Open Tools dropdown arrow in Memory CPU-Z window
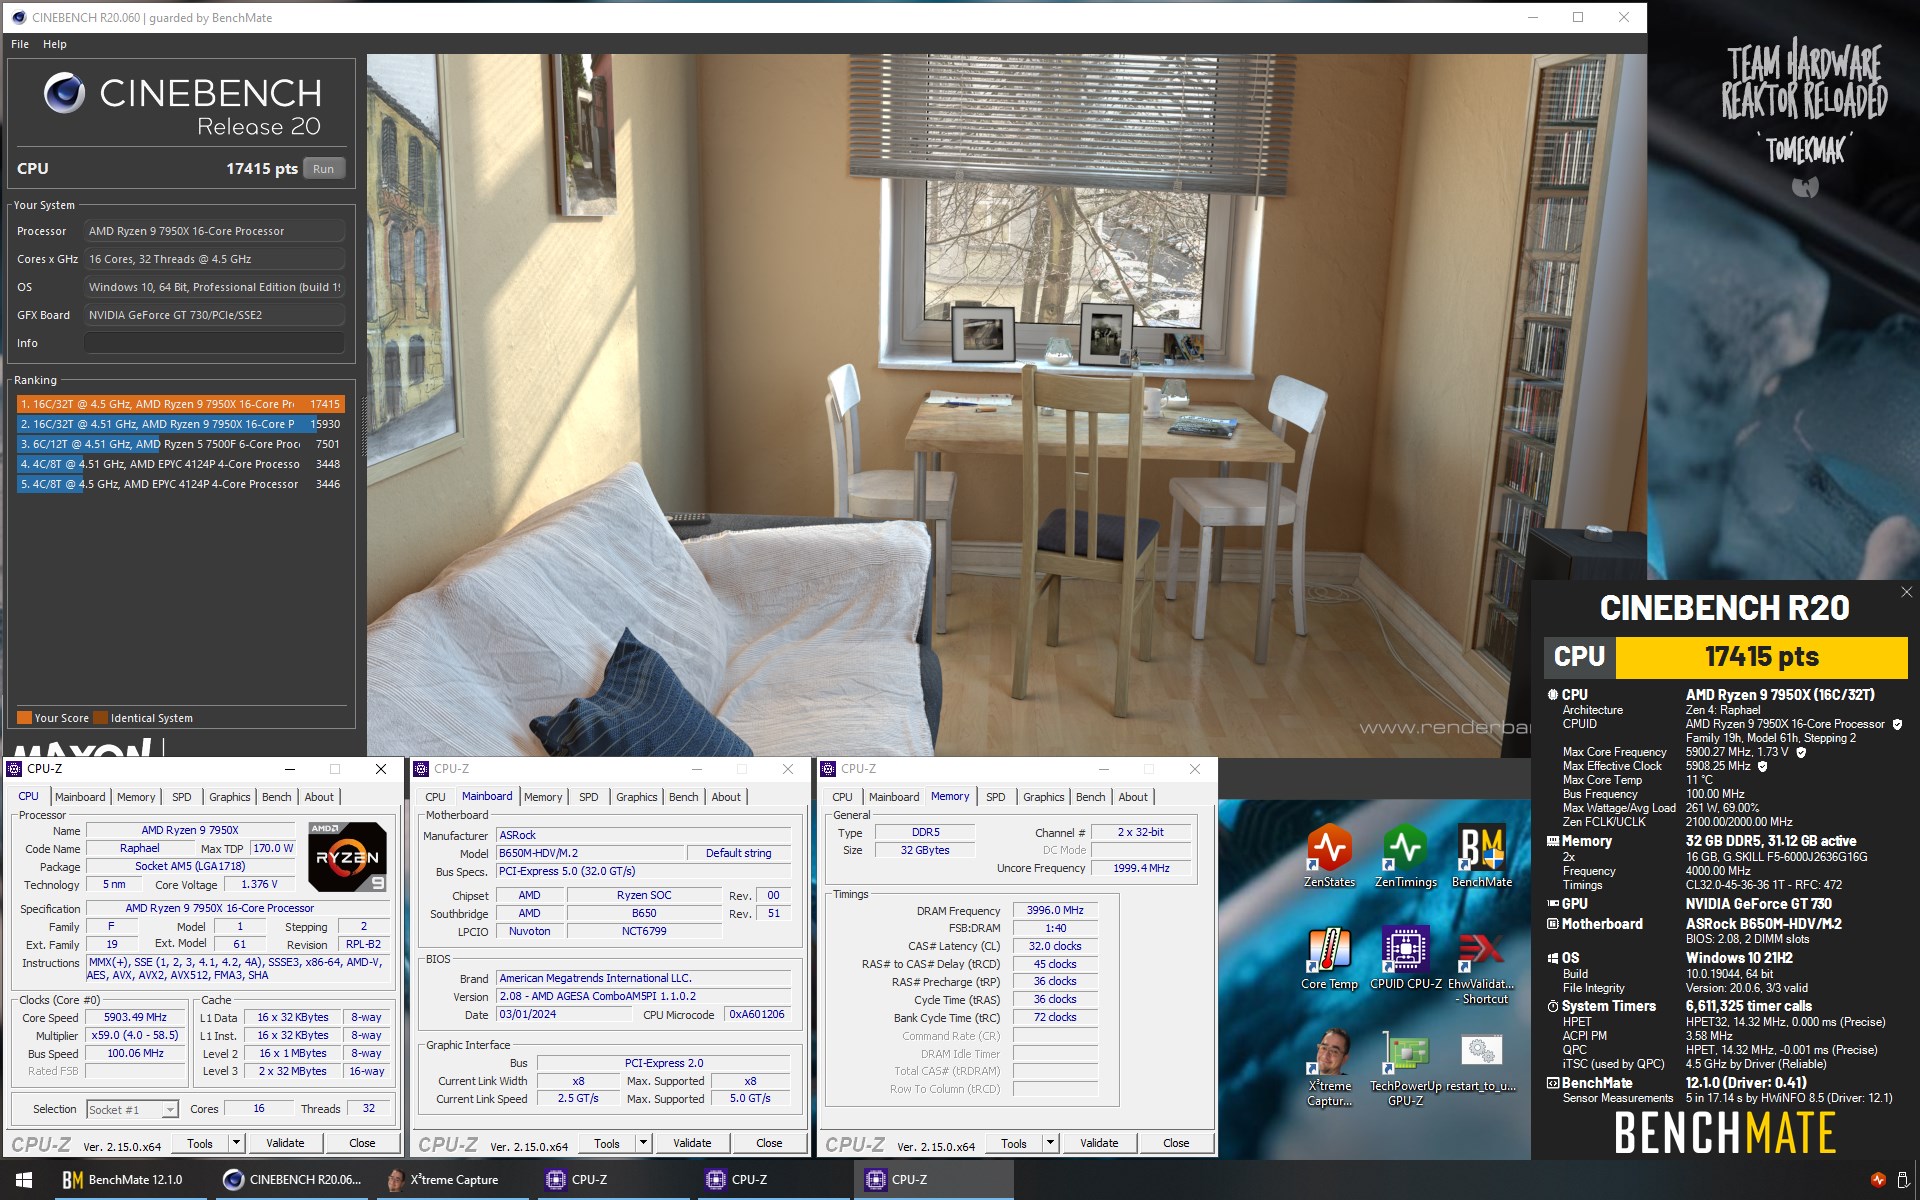1920x1200 pixels. click(x=1051, y=1143)
